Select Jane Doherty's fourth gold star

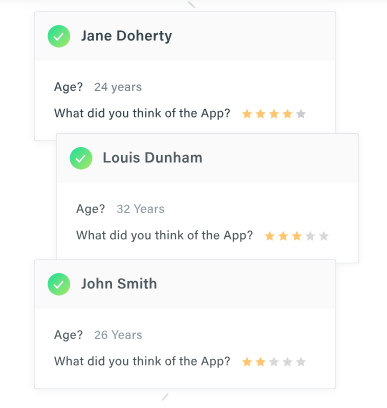click(x=287, y=114)
